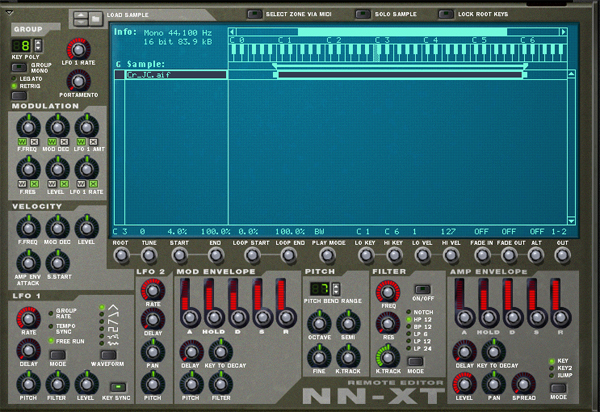Click the Pitch Bend Range stepper arrows
This screenshot has width=600, height=412.
(x=336, y=288)
